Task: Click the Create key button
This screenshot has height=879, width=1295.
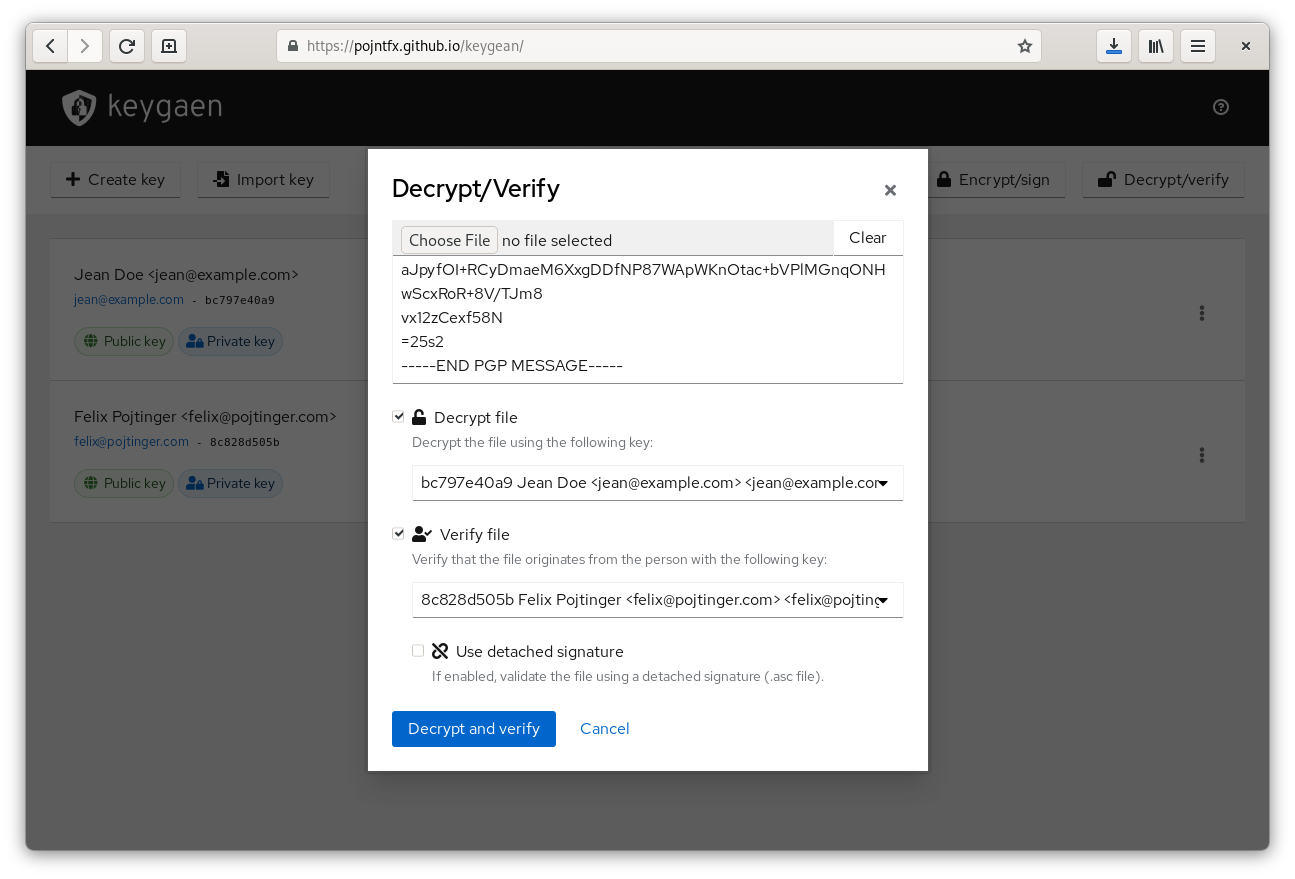Action: tap(115, 180)
